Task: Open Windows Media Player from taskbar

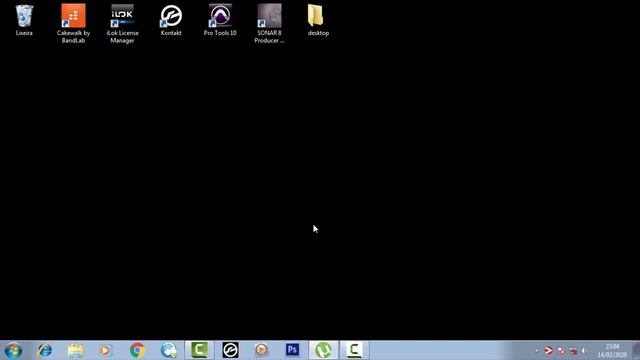Action: 105,350
